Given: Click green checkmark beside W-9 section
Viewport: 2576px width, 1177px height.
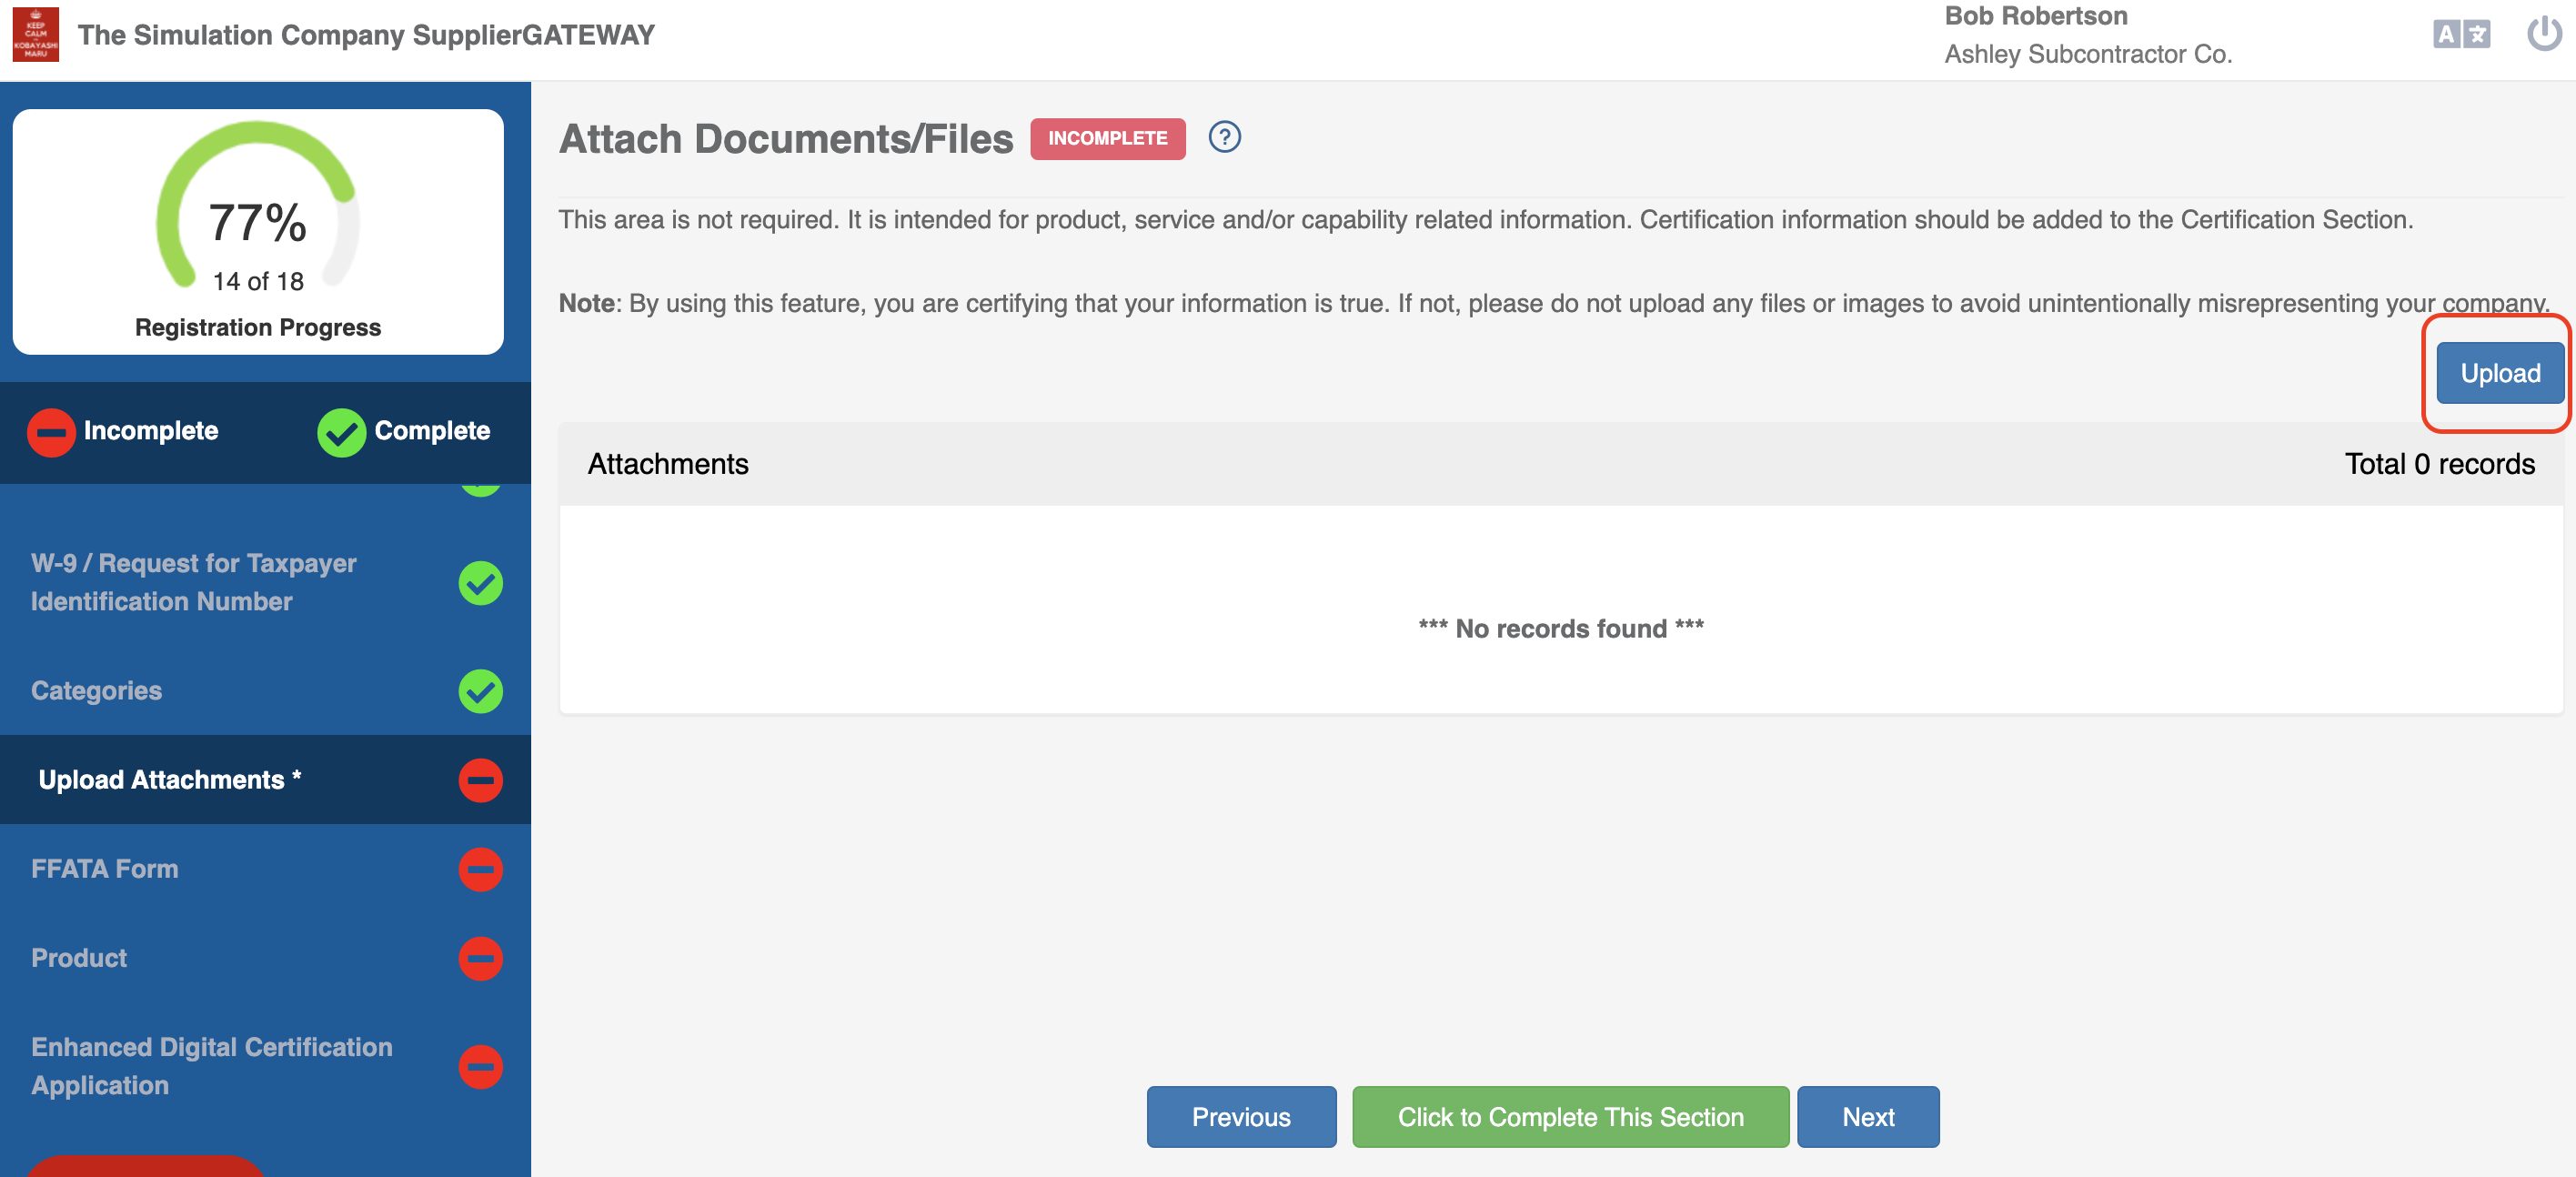Looking at the screenshot, I should coord(480,583).
